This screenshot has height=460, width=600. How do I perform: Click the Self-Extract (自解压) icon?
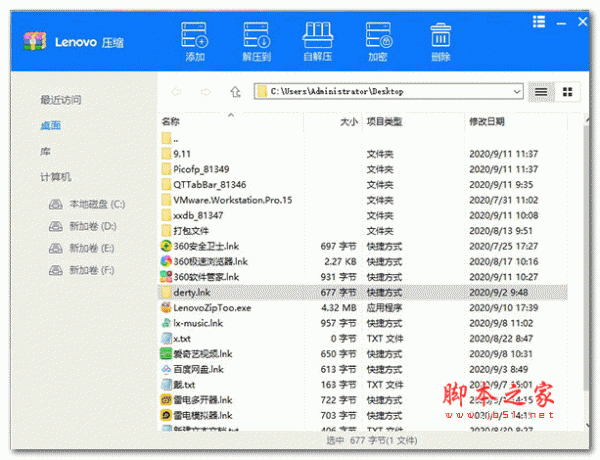click(318, 41)
